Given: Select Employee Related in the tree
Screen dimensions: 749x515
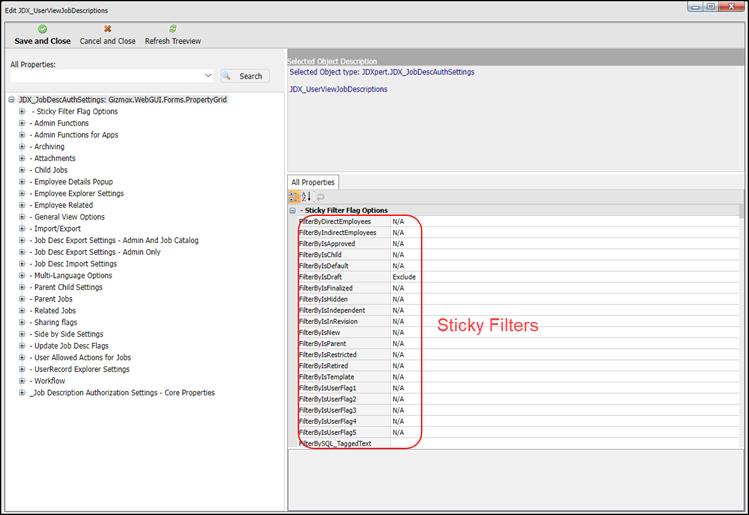Looking at the screenshot, I should [x=61, y=205].
